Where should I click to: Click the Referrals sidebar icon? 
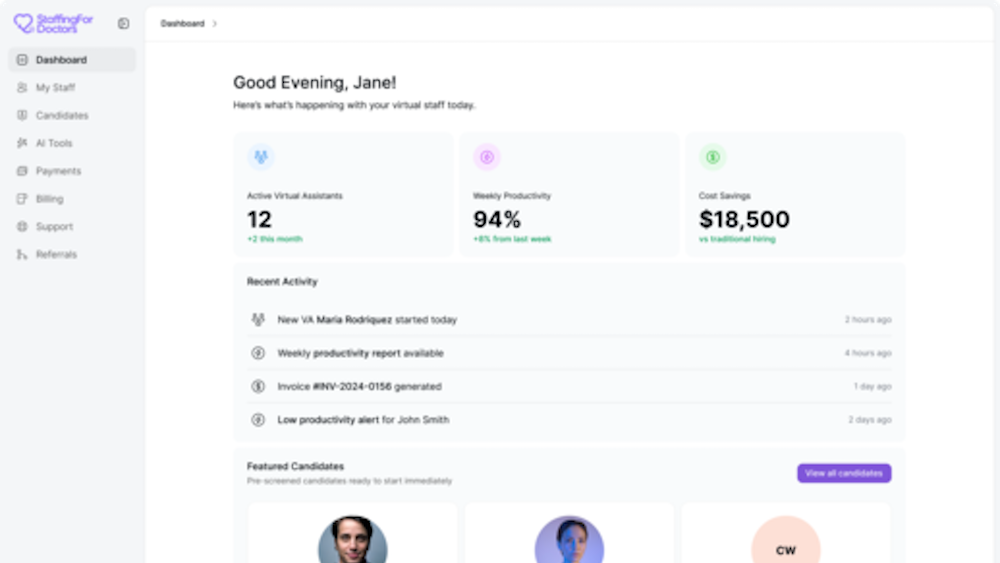tap(22, 255)
